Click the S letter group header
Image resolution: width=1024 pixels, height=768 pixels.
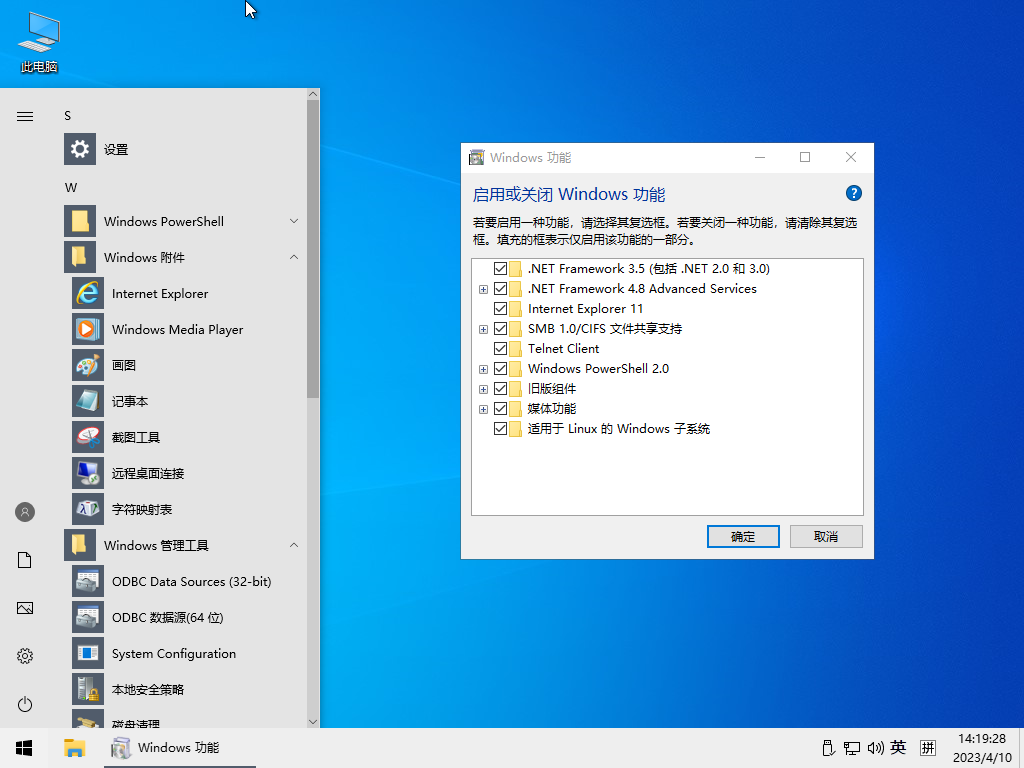67,116
